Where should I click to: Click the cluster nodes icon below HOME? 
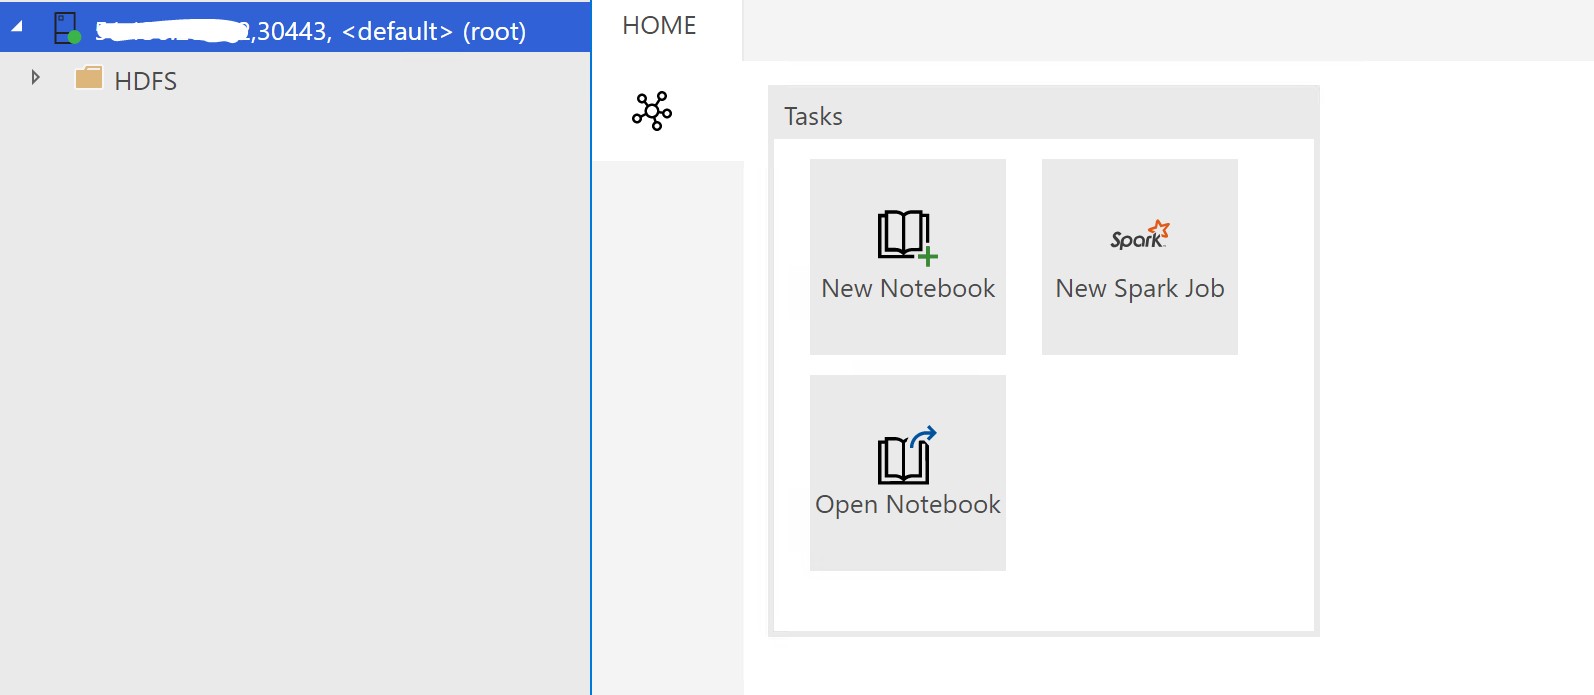click(x=652, y=111)
